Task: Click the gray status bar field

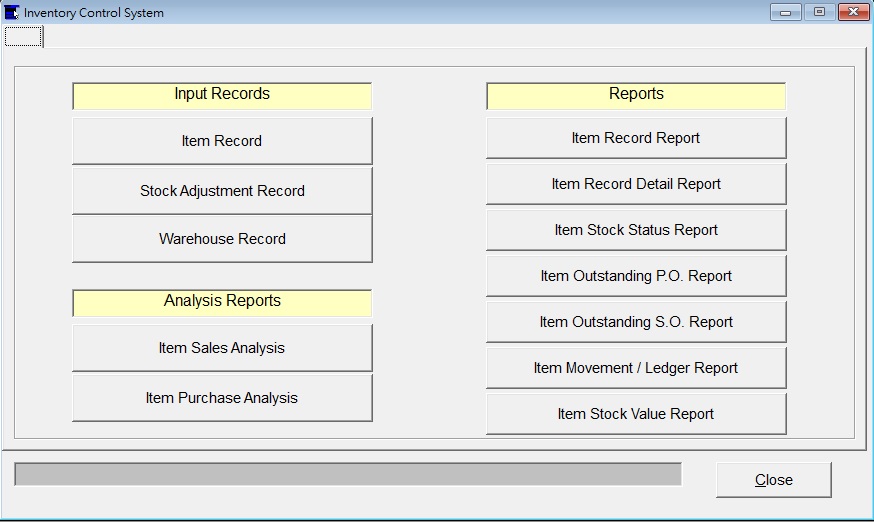Action: (x=348, y=474)
